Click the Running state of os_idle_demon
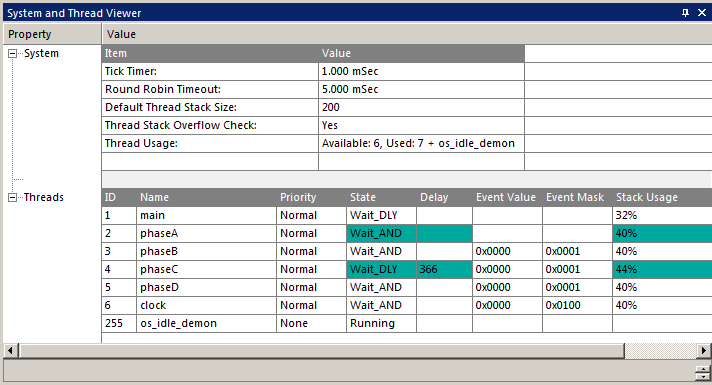Screen dimensions: 712x385 (381, 323)
